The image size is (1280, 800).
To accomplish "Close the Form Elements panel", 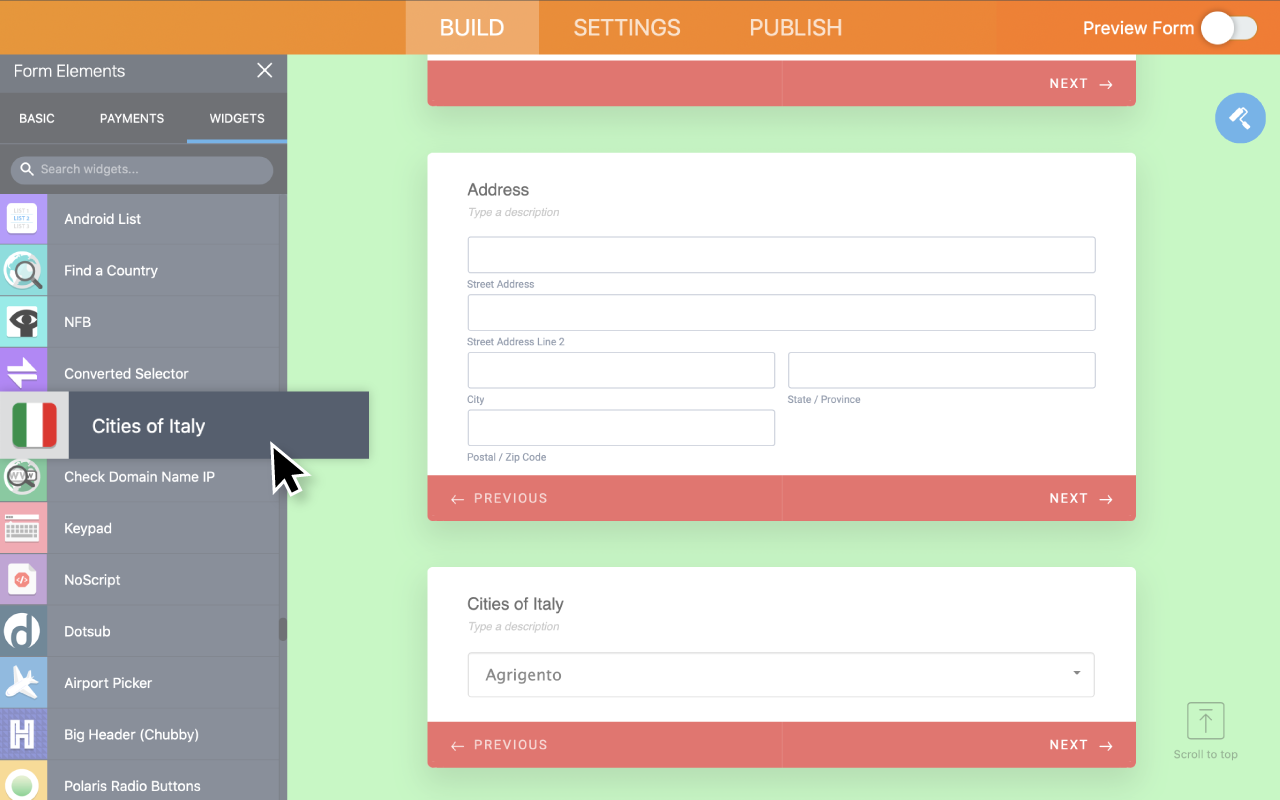I will 264,70.
